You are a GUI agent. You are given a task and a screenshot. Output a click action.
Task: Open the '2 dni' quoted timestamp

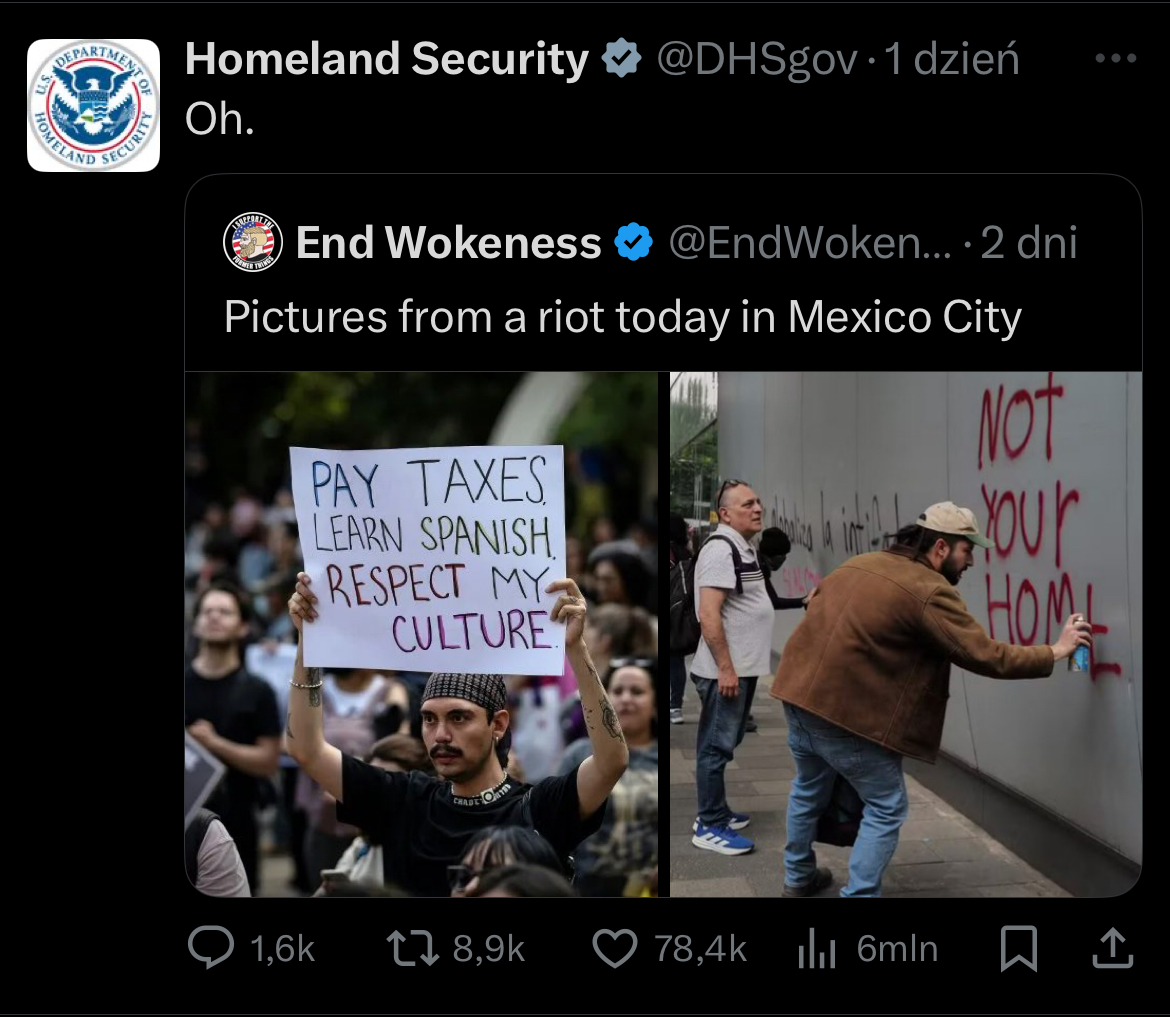pos(1029,242)
